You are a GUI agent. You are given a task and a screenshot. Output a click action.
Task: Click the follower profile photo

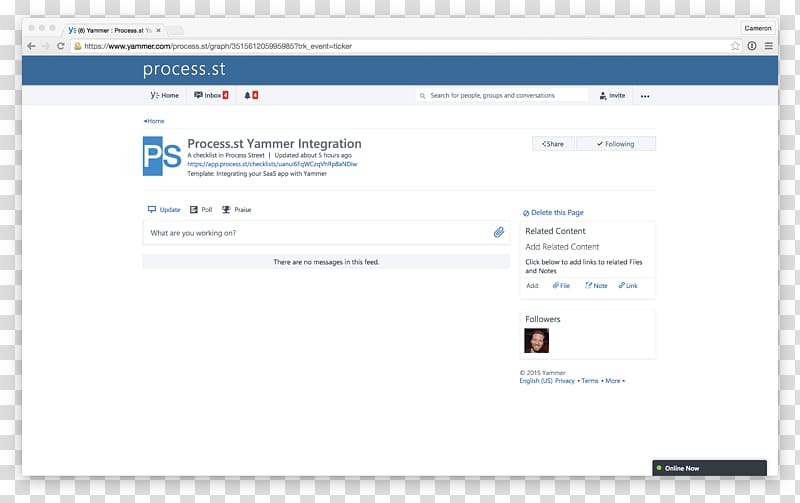537,340
